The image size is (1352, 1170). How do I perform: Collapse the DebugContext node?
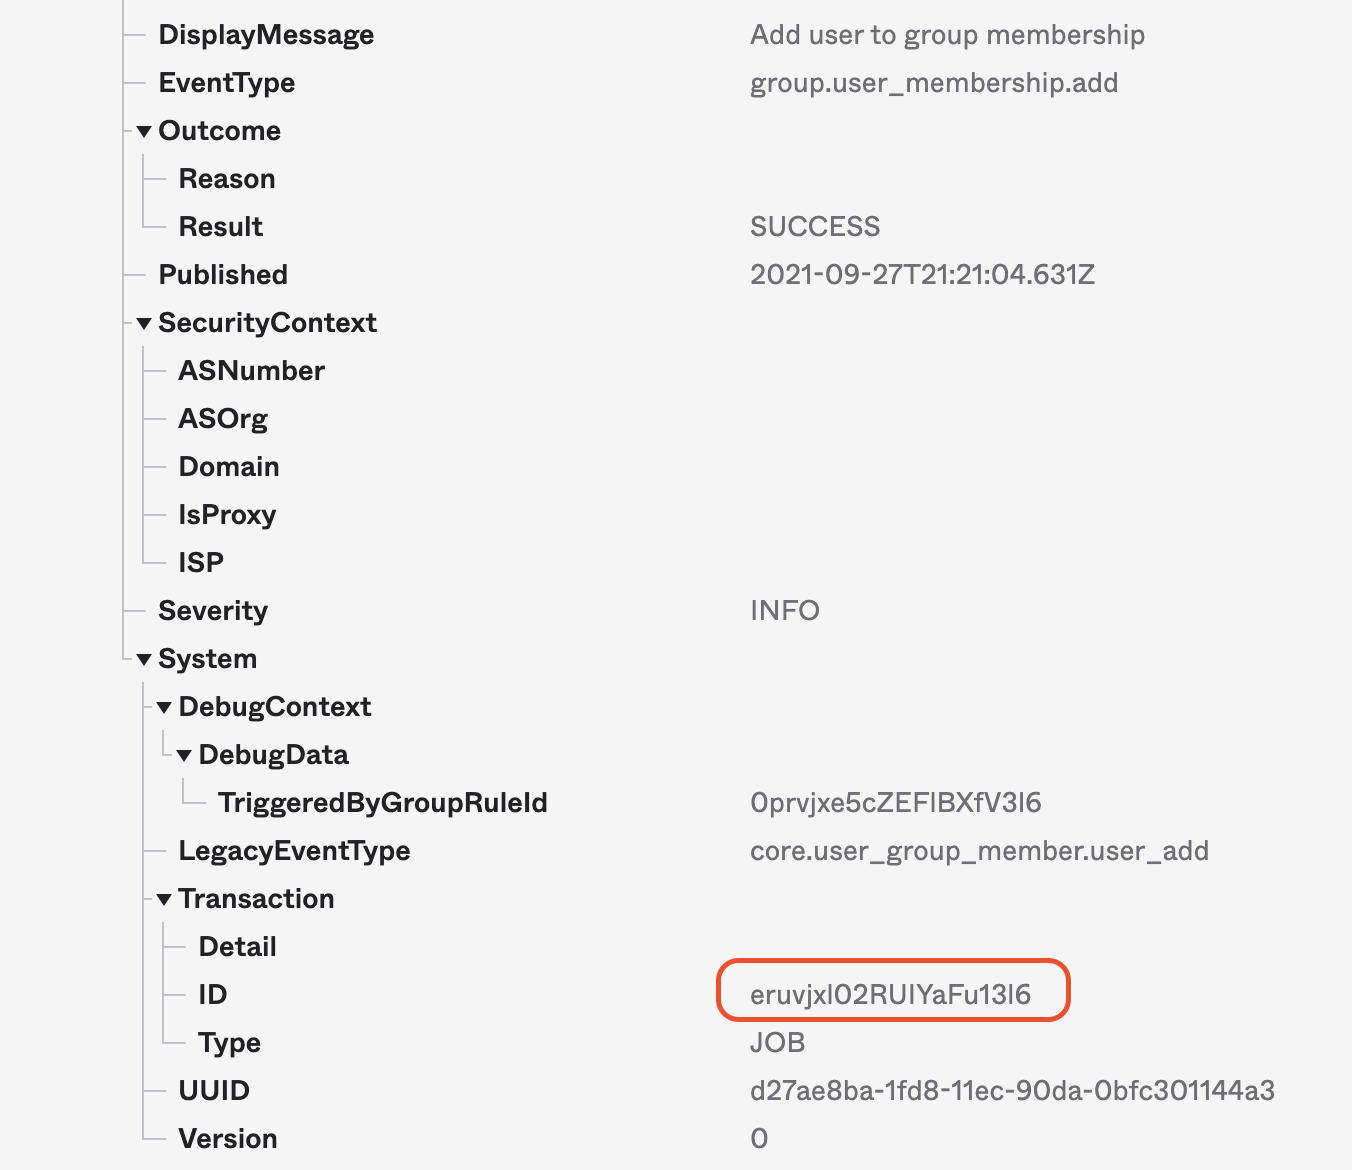163,706
